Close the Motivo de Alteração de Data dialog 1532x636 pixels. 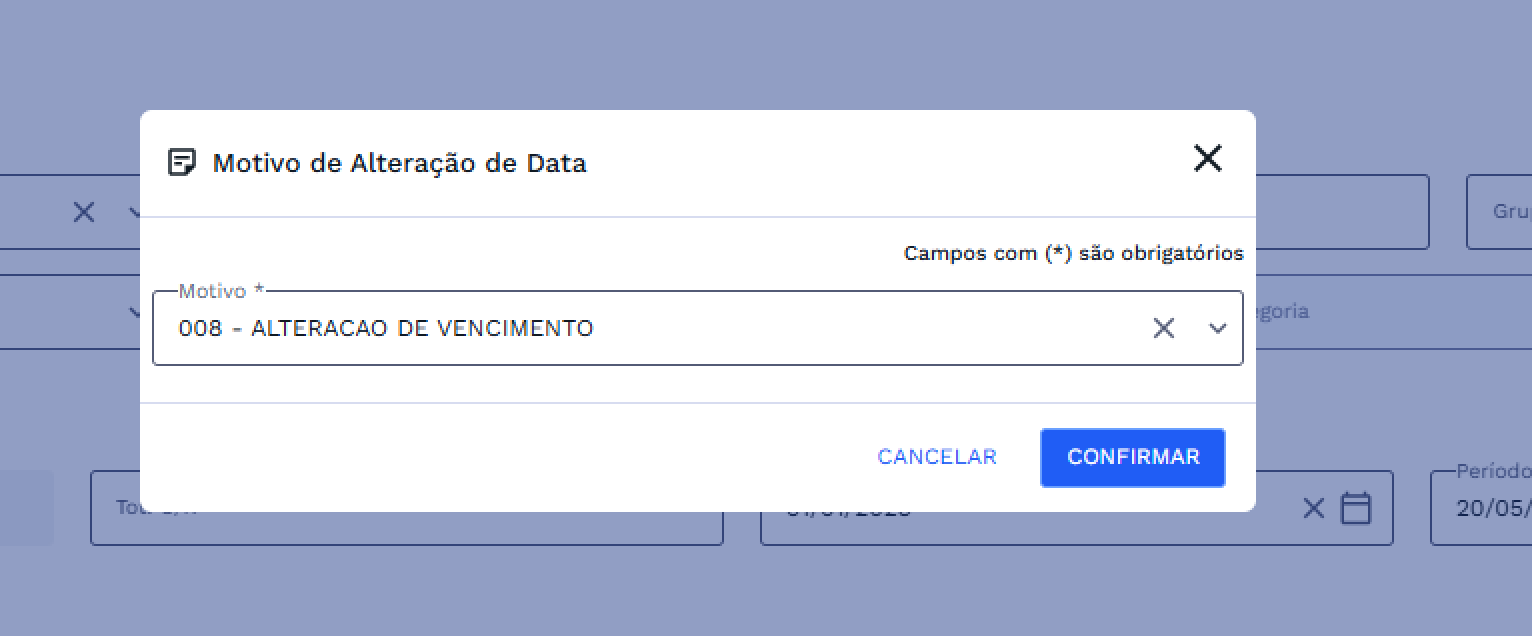(x=1207, y=158)
